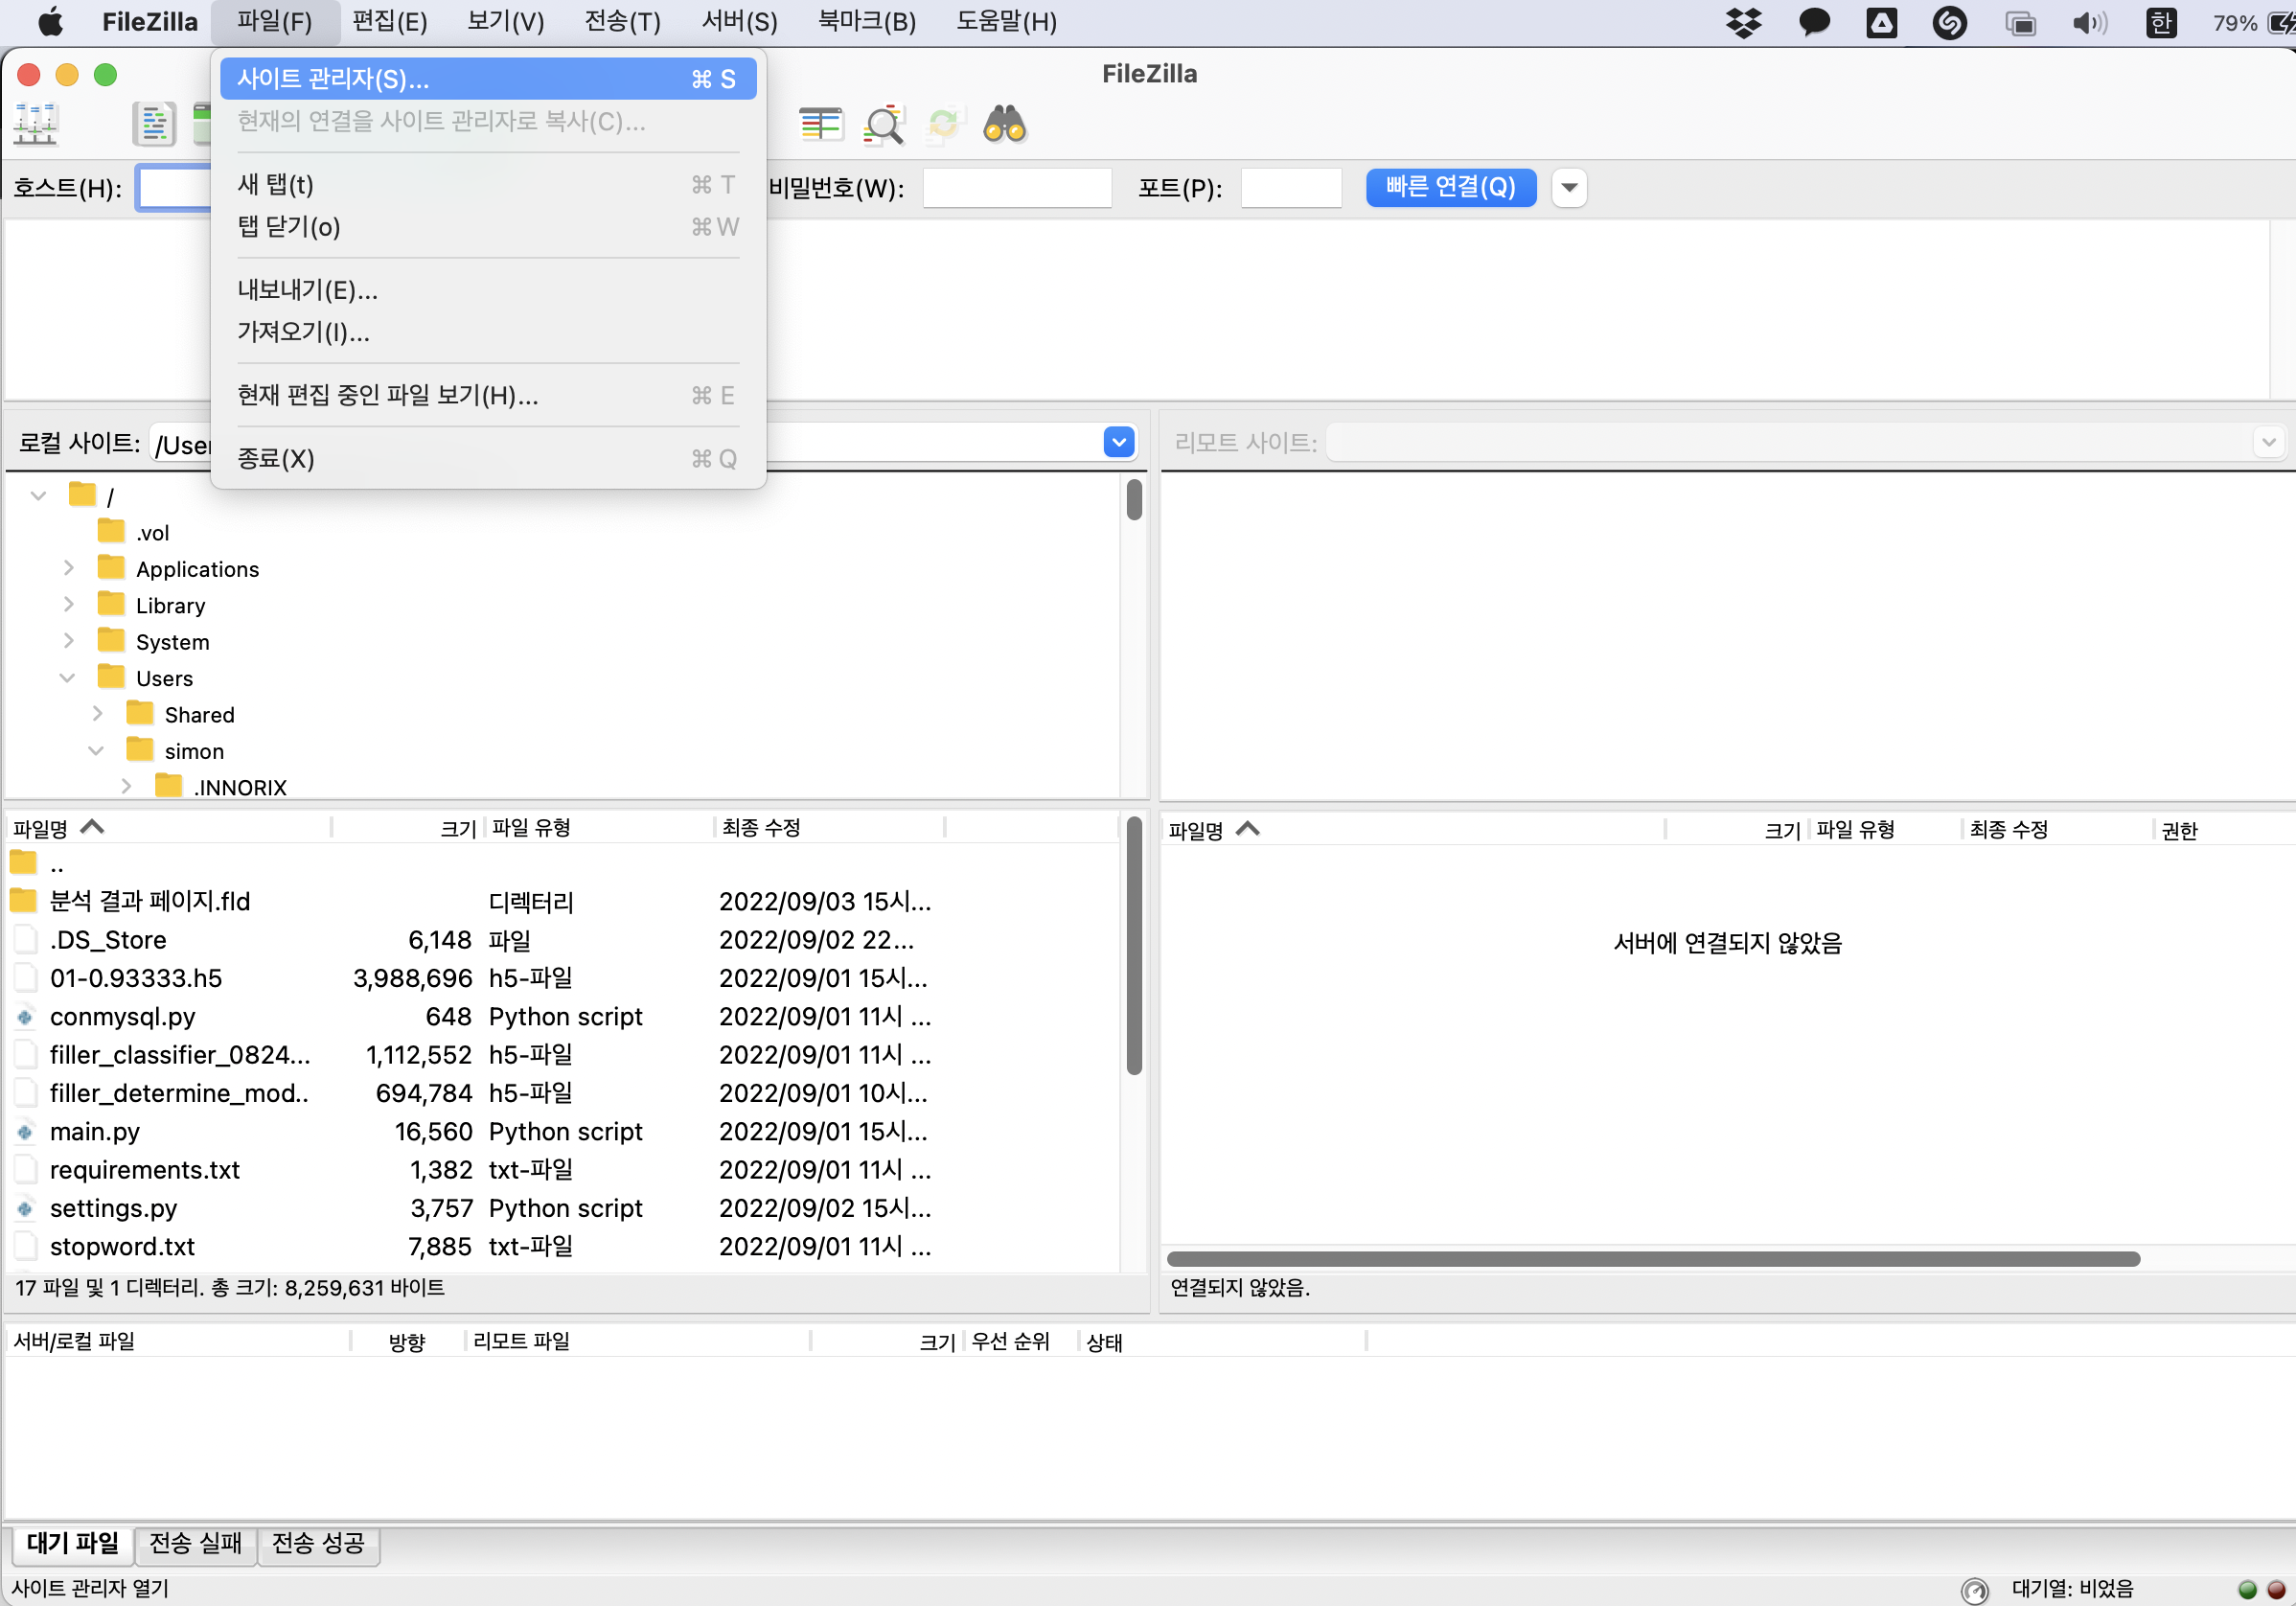
Task: Collapse the simon tree node
Action: [x=96, y=751]
